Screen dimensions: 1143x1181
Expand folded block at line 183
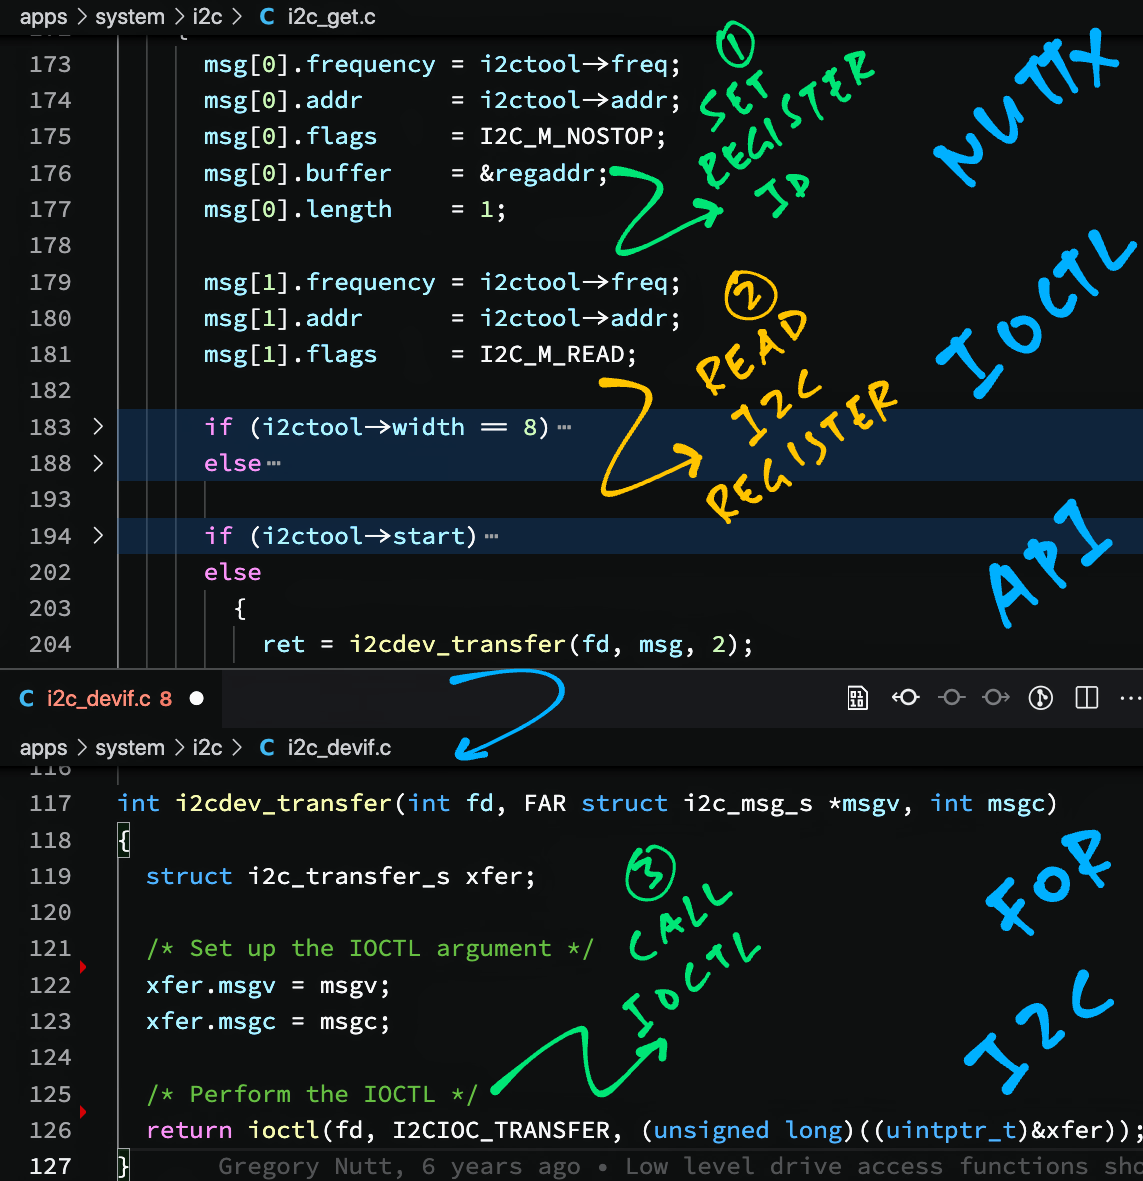pos(98,426)
